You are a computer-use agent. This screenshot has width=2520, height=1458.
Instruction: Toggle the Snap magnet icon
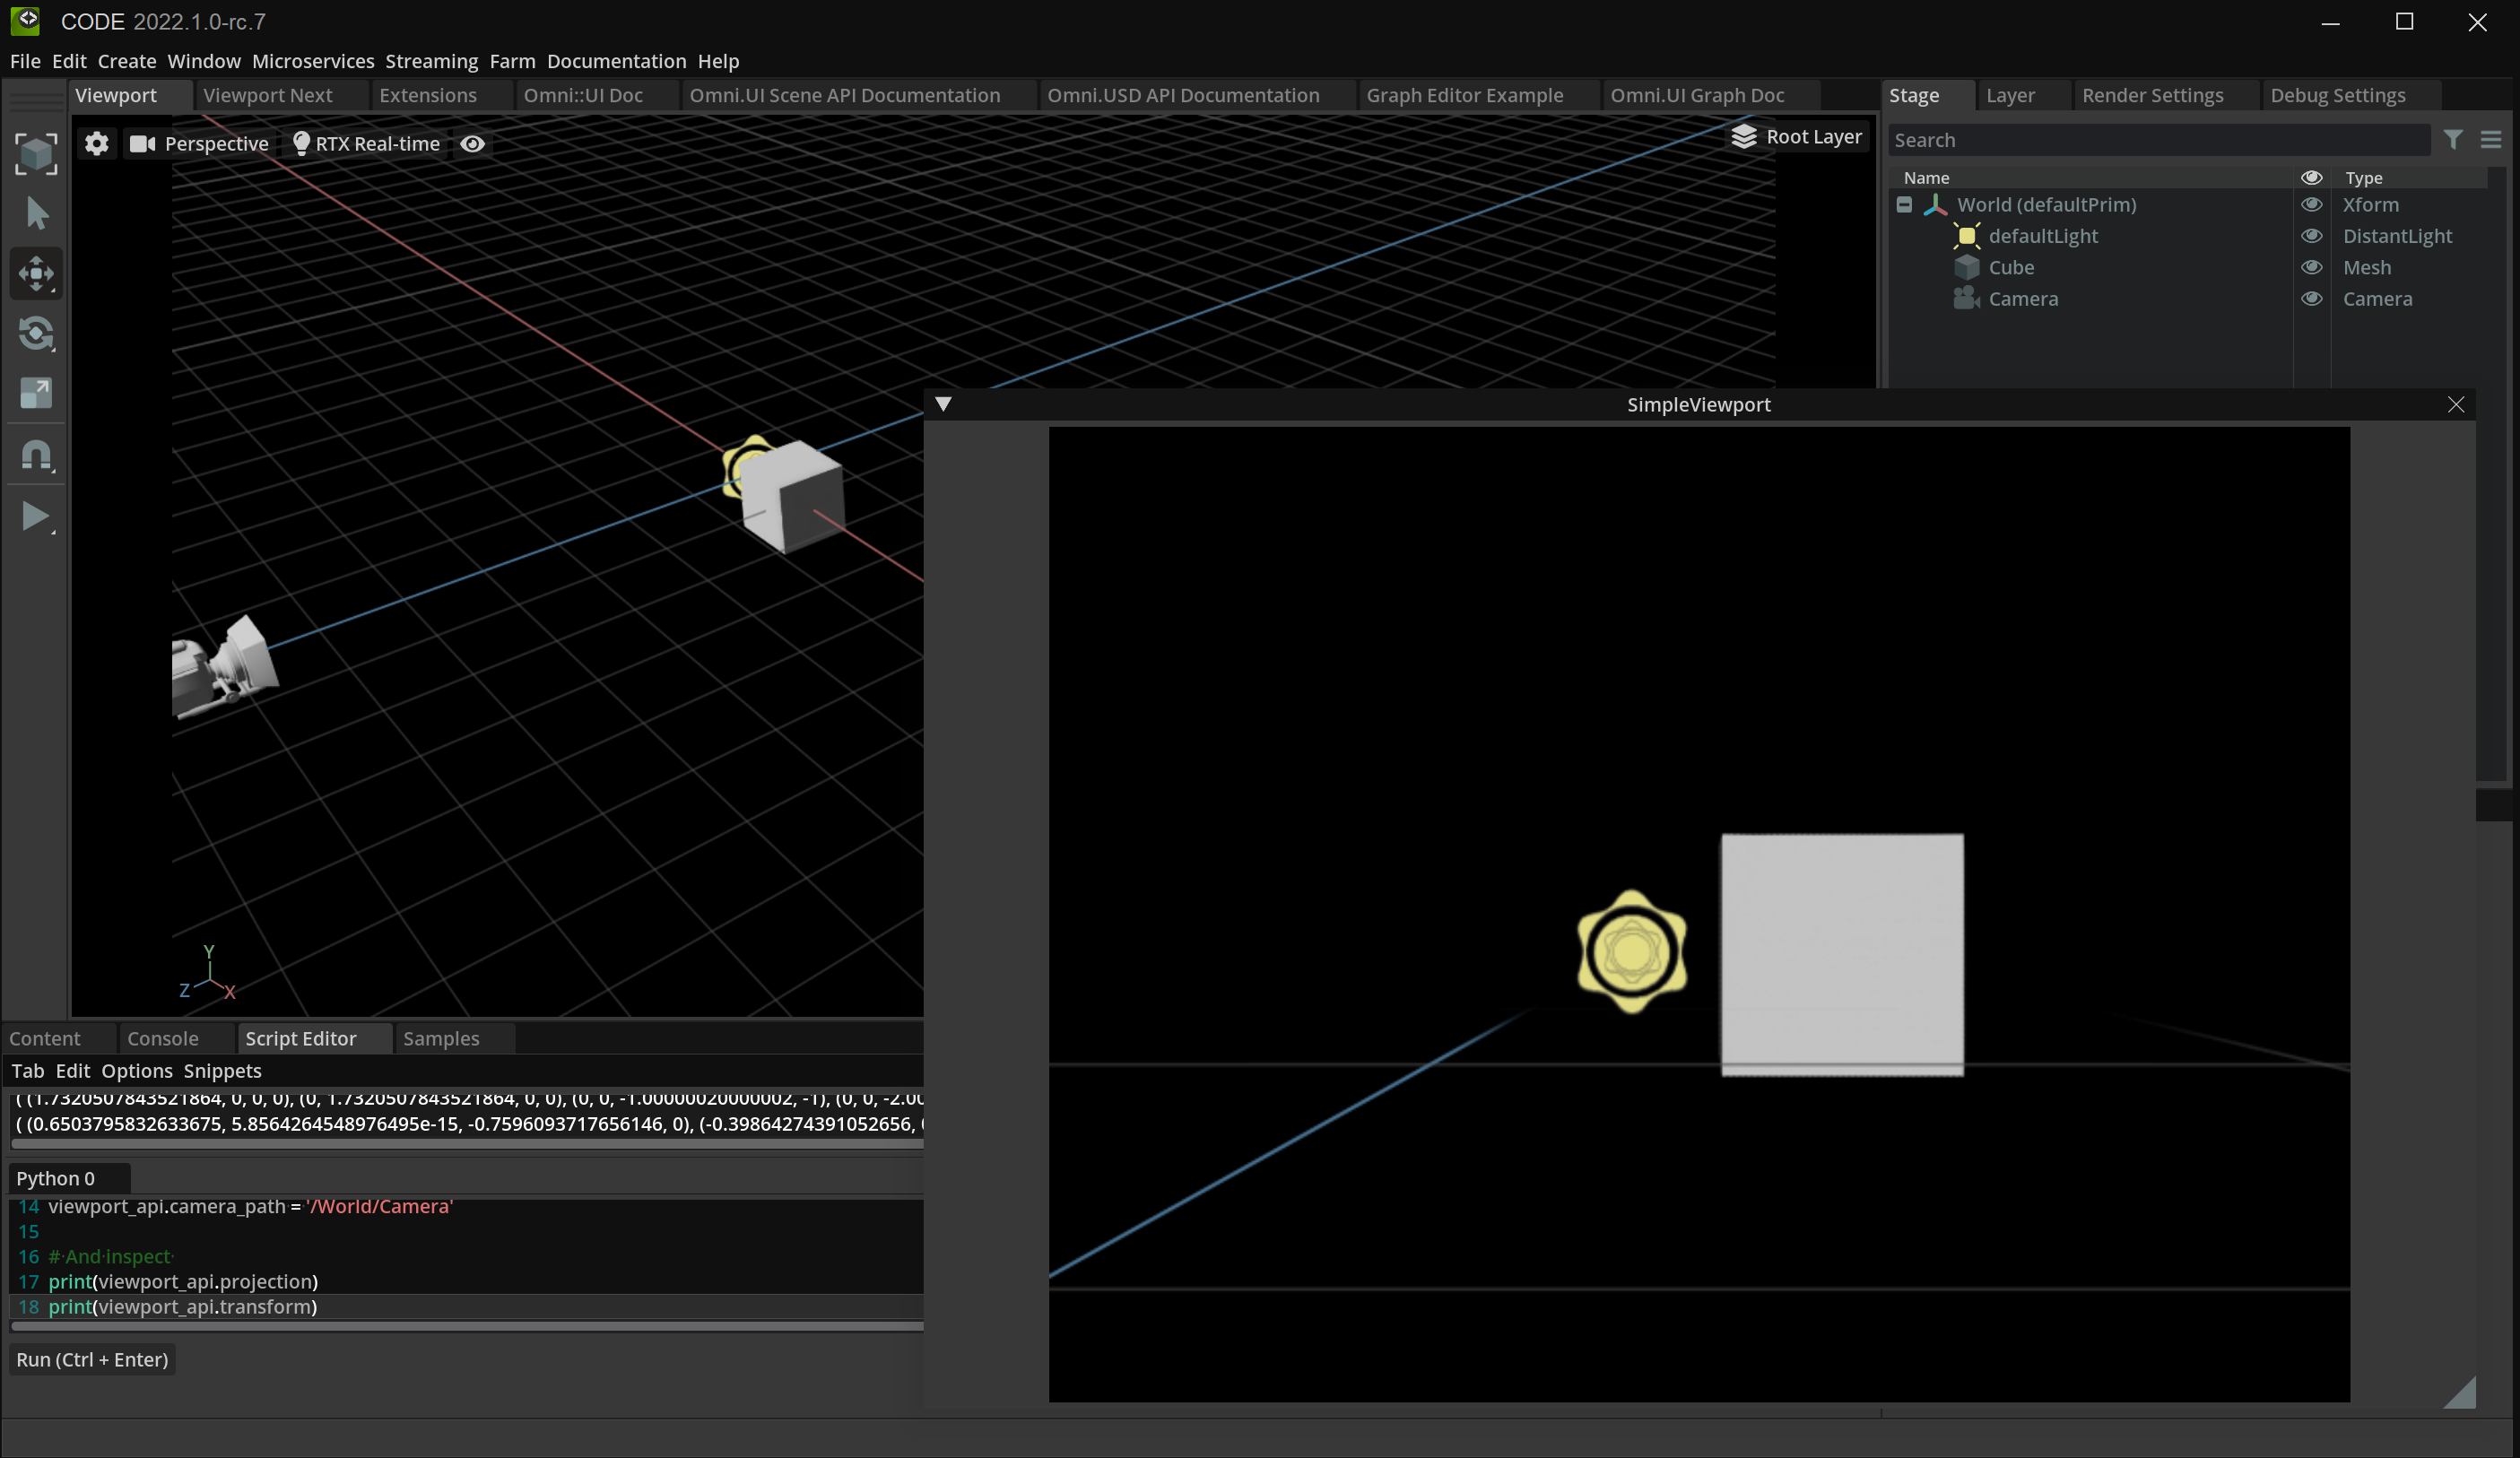(x=36, y=455)
